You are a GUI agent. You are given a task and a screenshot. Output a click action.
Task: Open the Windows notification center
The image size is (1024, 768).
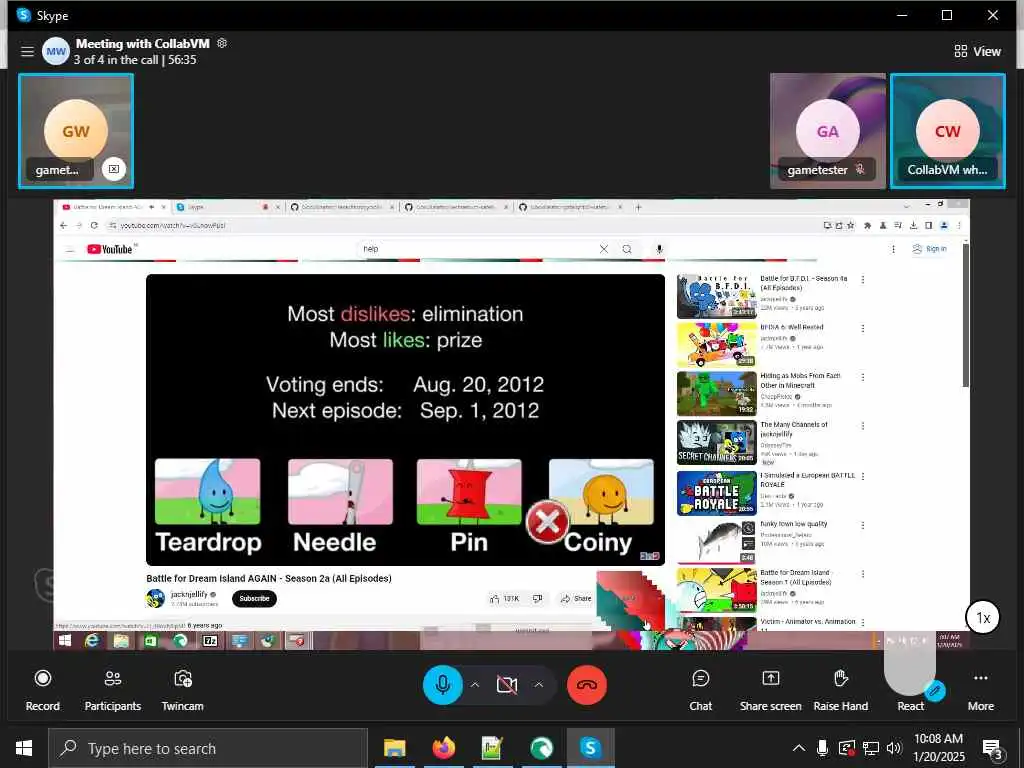(x=992, y=749)
